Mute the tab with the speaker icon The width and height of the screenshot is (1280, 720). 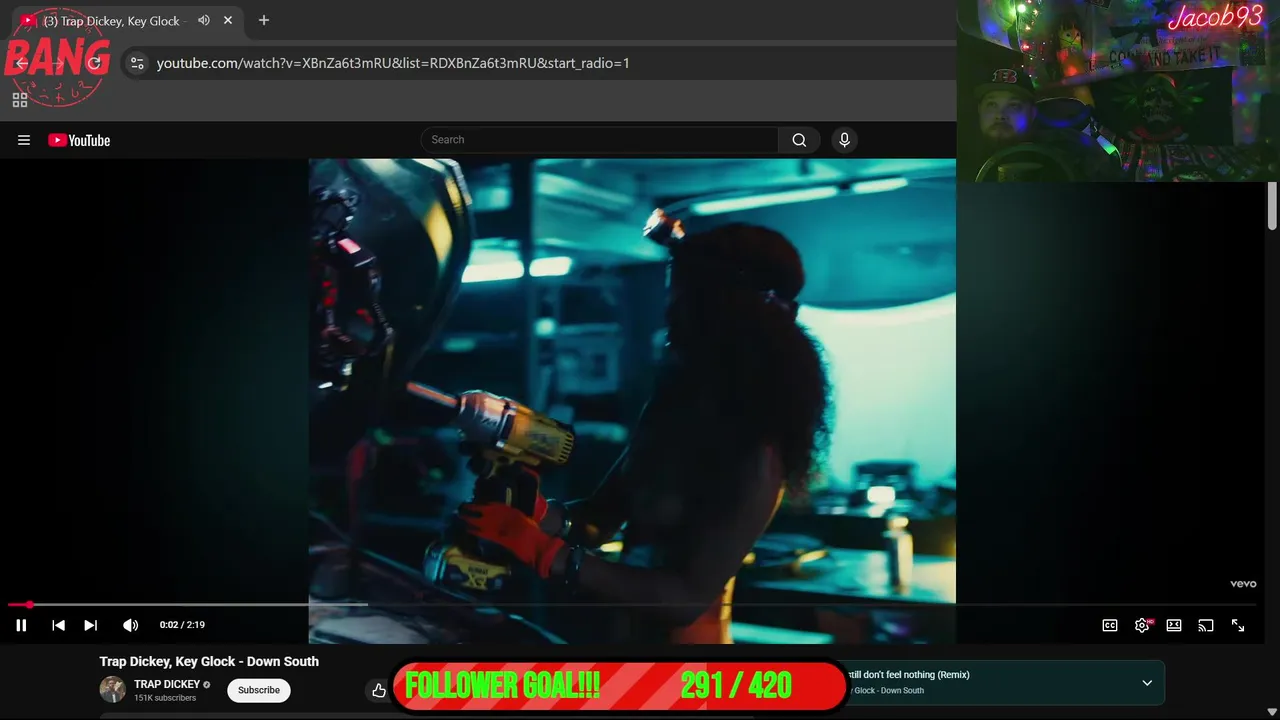click(x=204, y=20)
